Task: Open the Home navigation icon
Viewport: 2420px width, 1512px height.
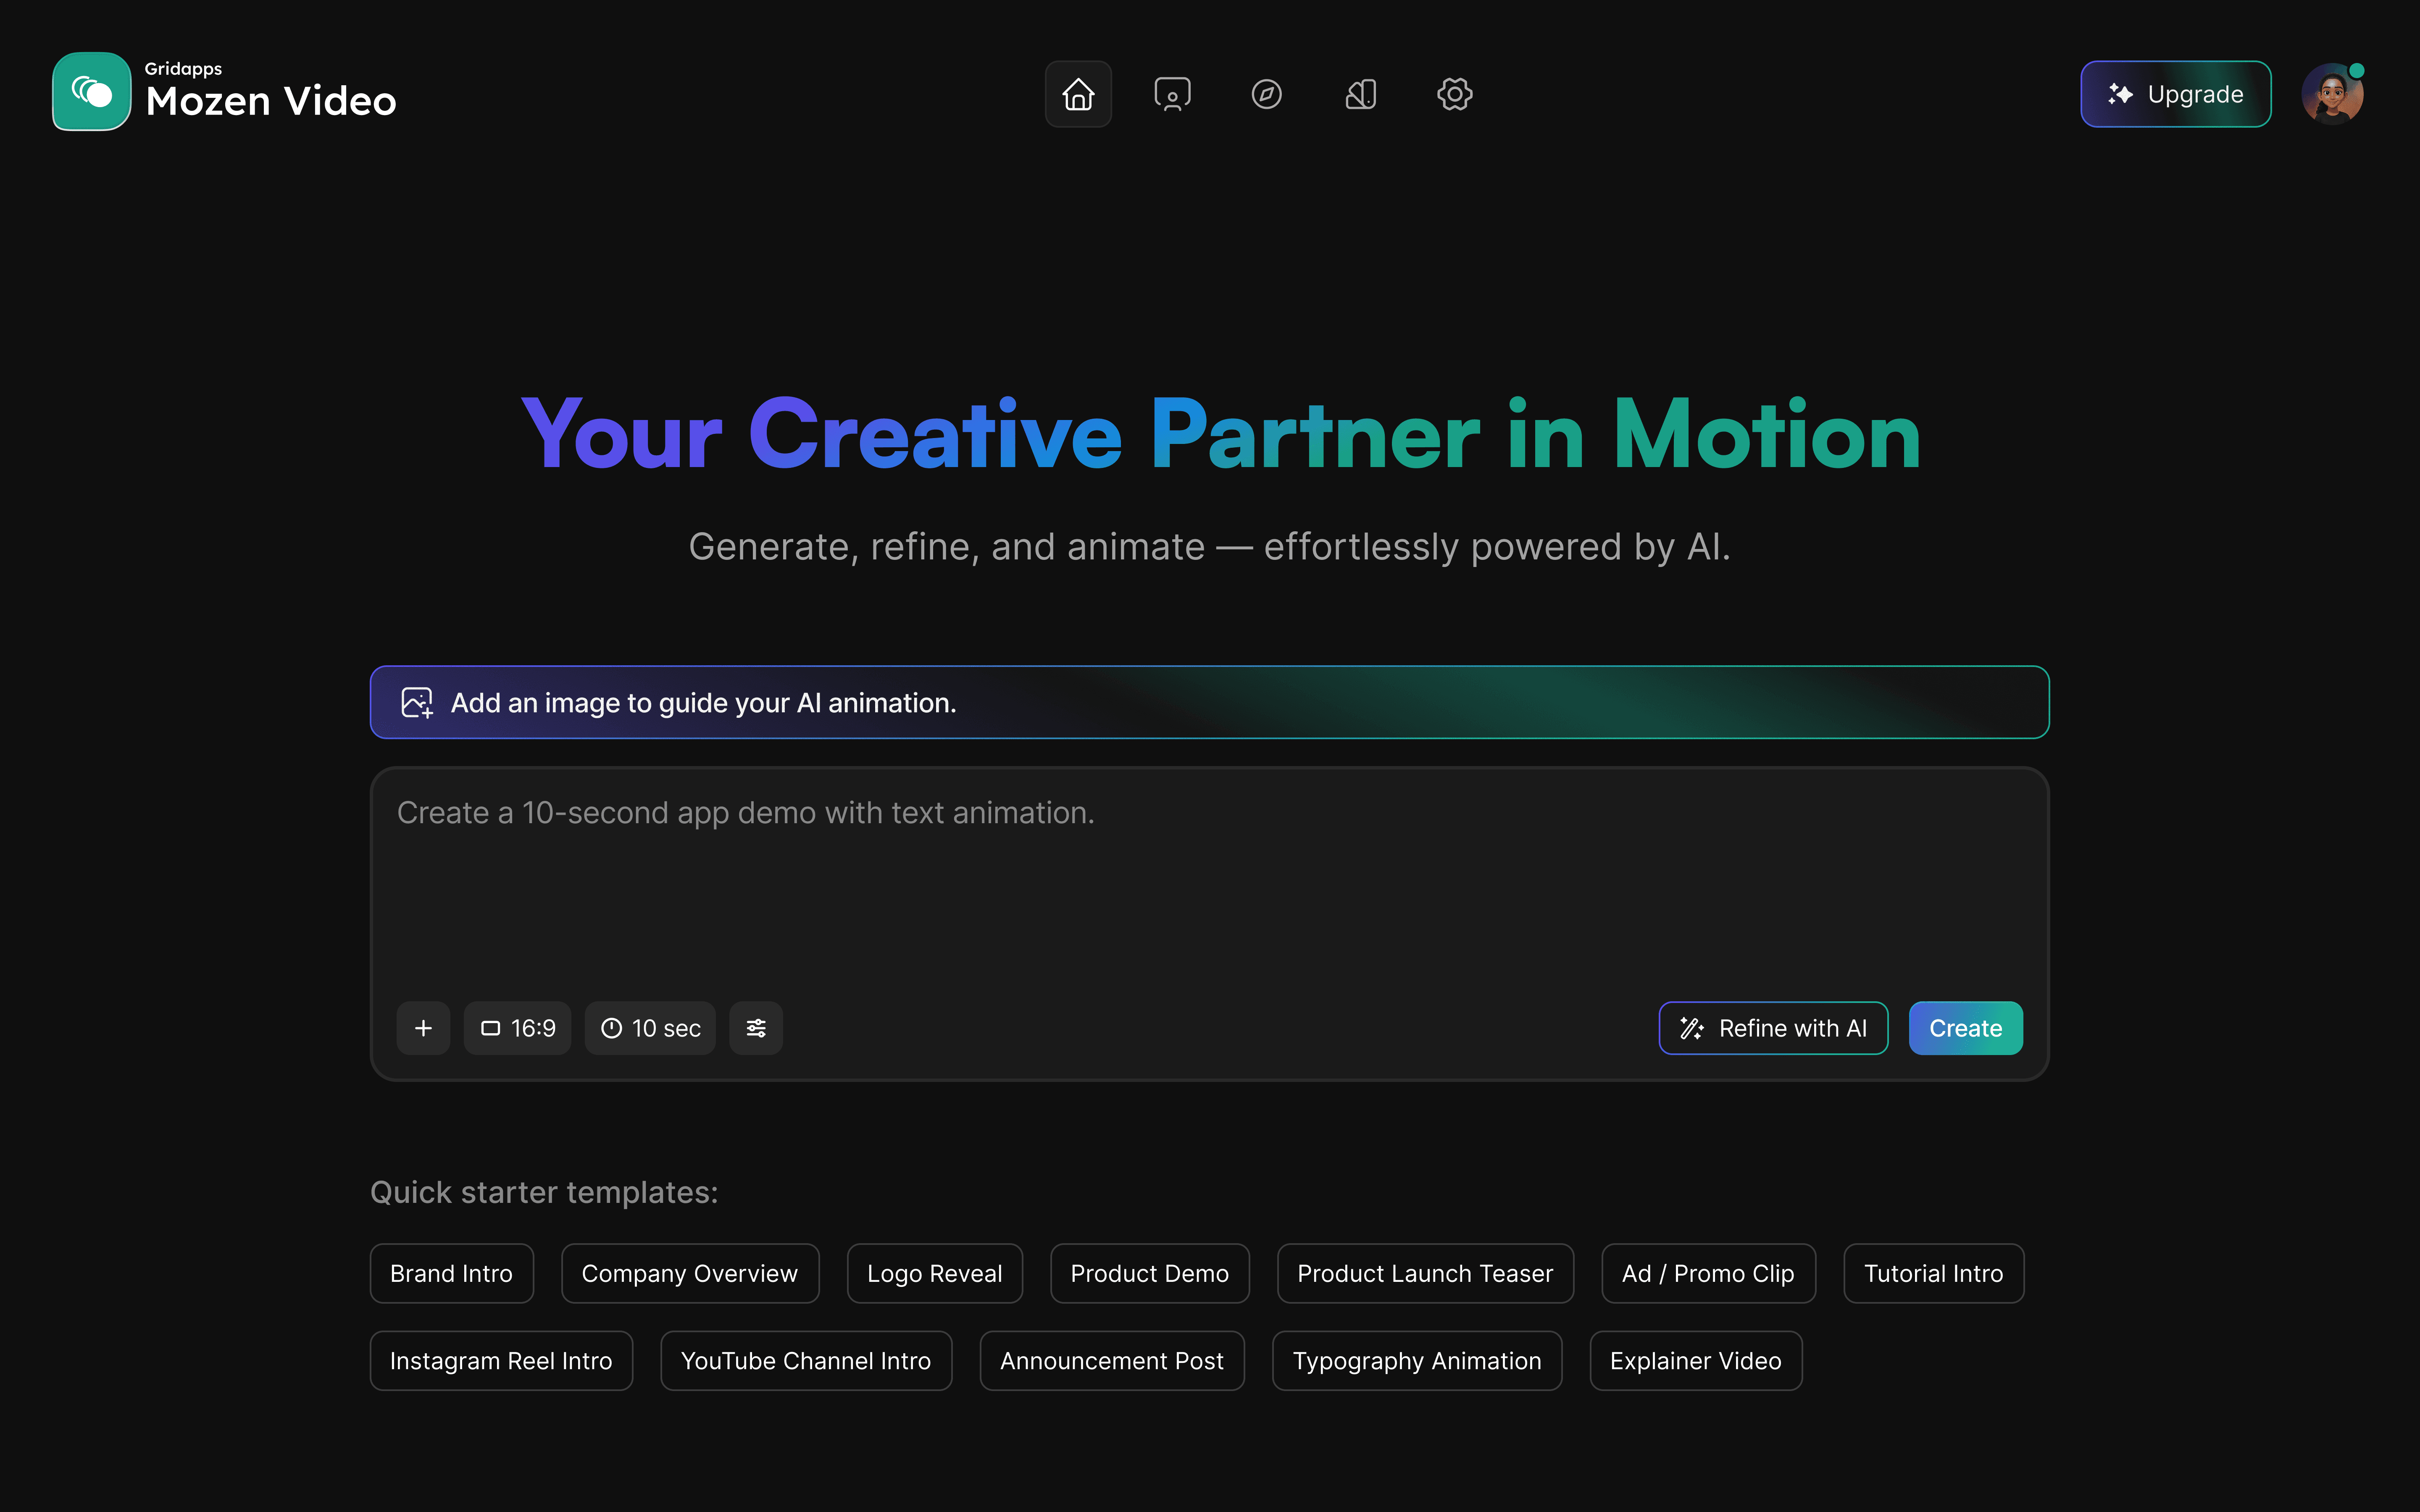Action: tap(1078, 94)
